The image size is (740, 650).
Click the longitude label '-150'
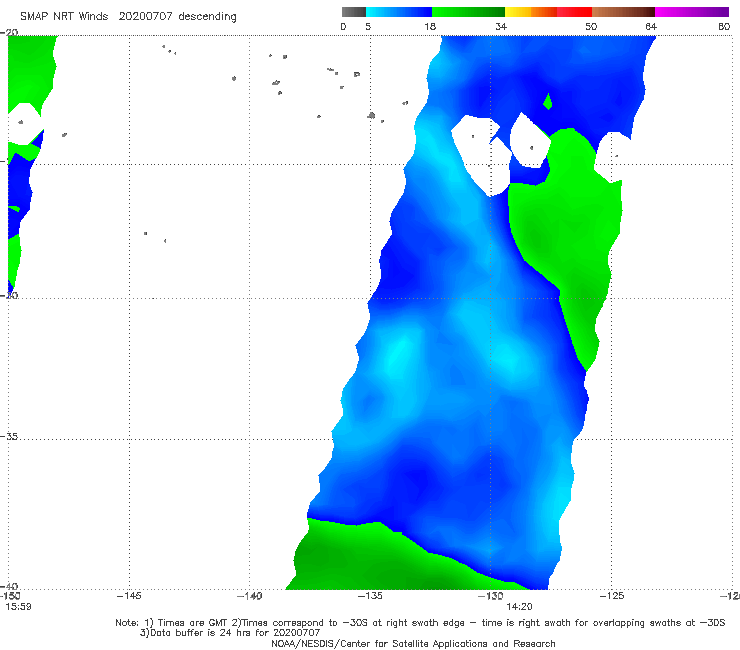tap(9, 596)
